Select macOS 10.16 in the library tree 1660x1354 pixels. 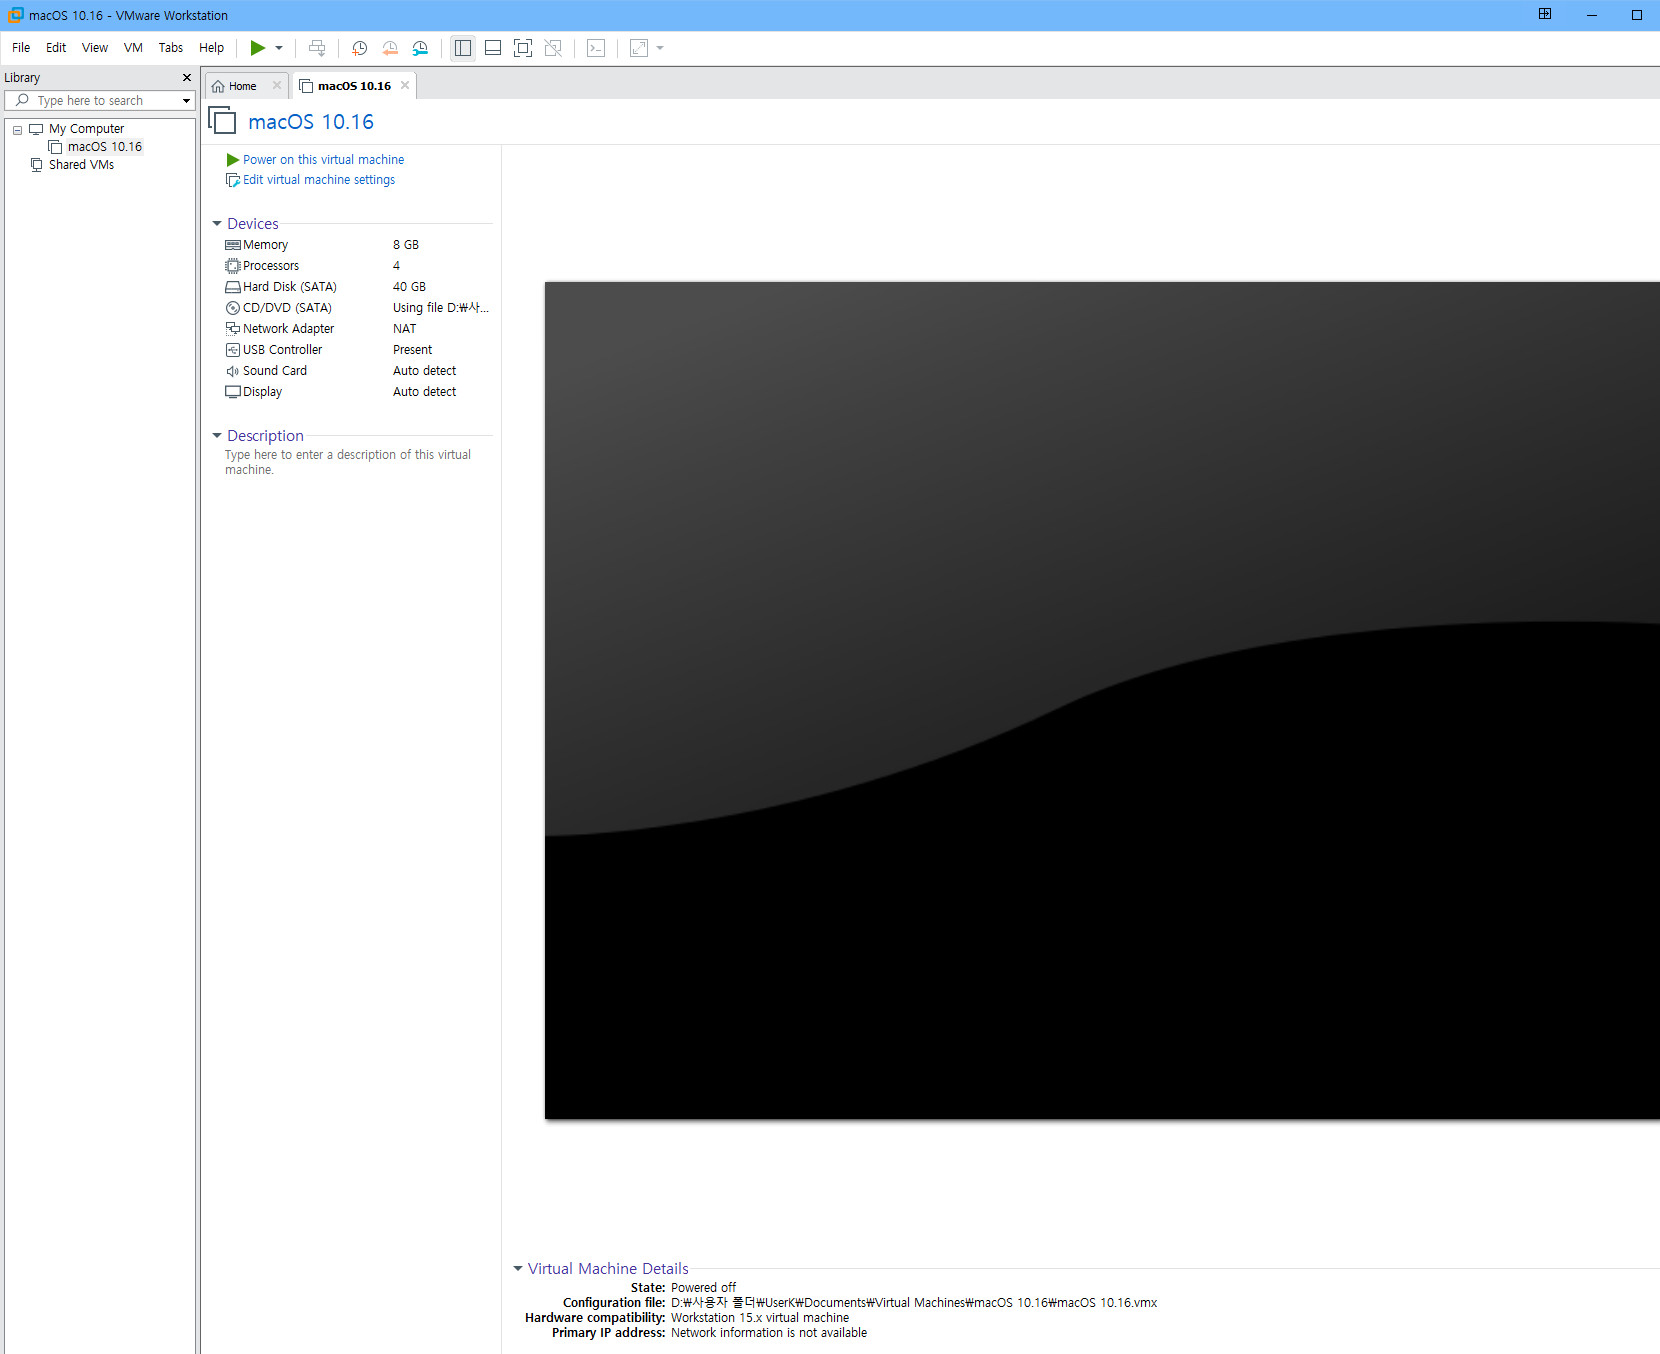coord(104,147)
